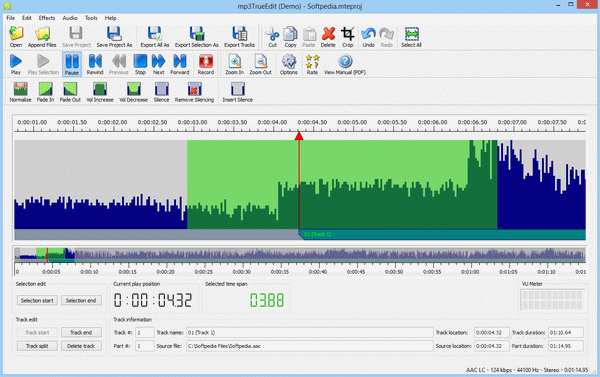Apply the Fade In effect
Image resolution: width=600 pixels, height=377 pixels.
45,92
